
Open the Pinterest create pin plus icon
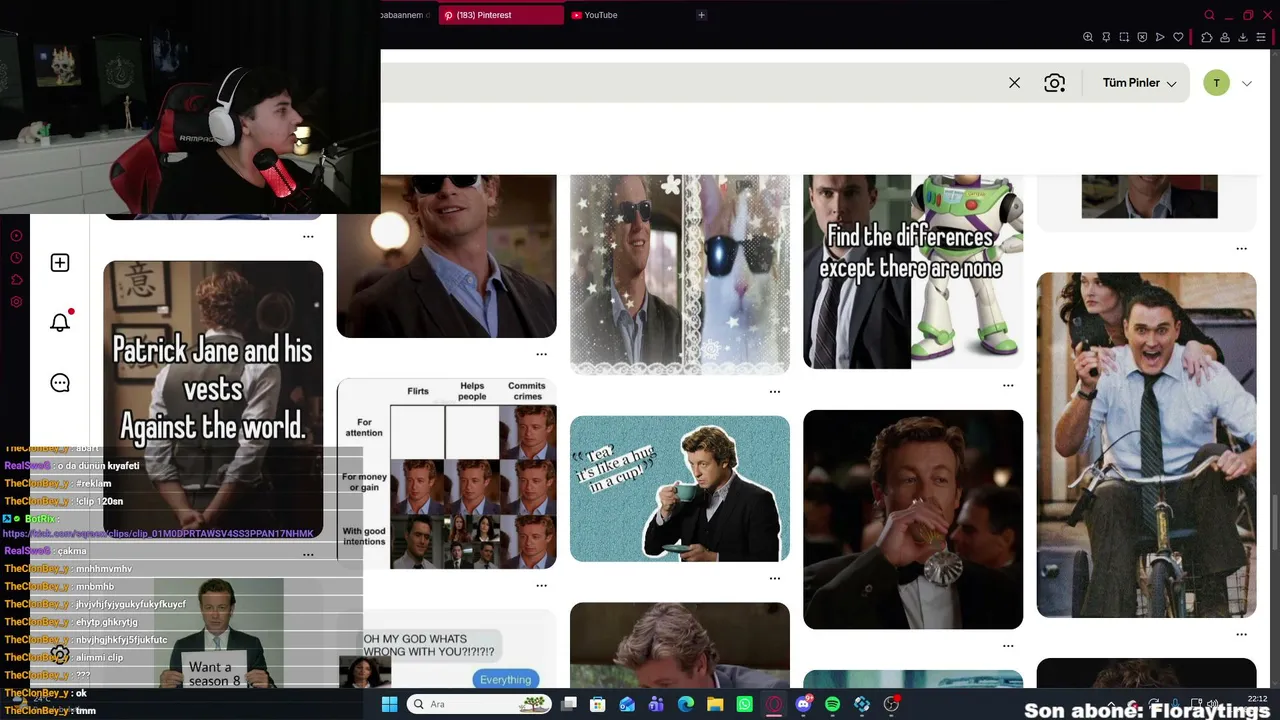coord(60,262)
